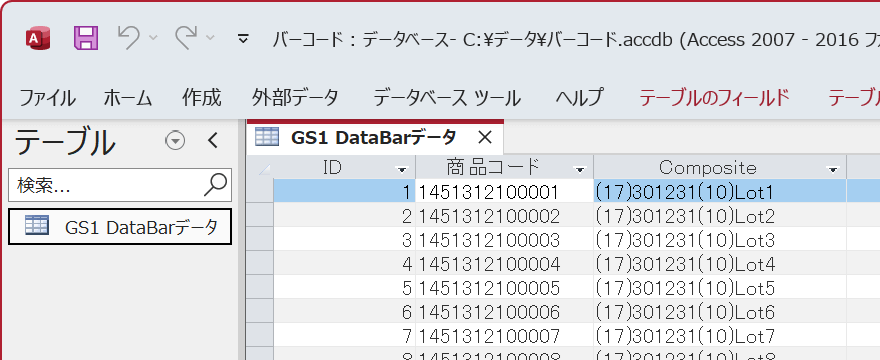Customize the Quick Access Toolbar dropdown
Viewport: 880px width, 360px height.
tap(243, 39)
